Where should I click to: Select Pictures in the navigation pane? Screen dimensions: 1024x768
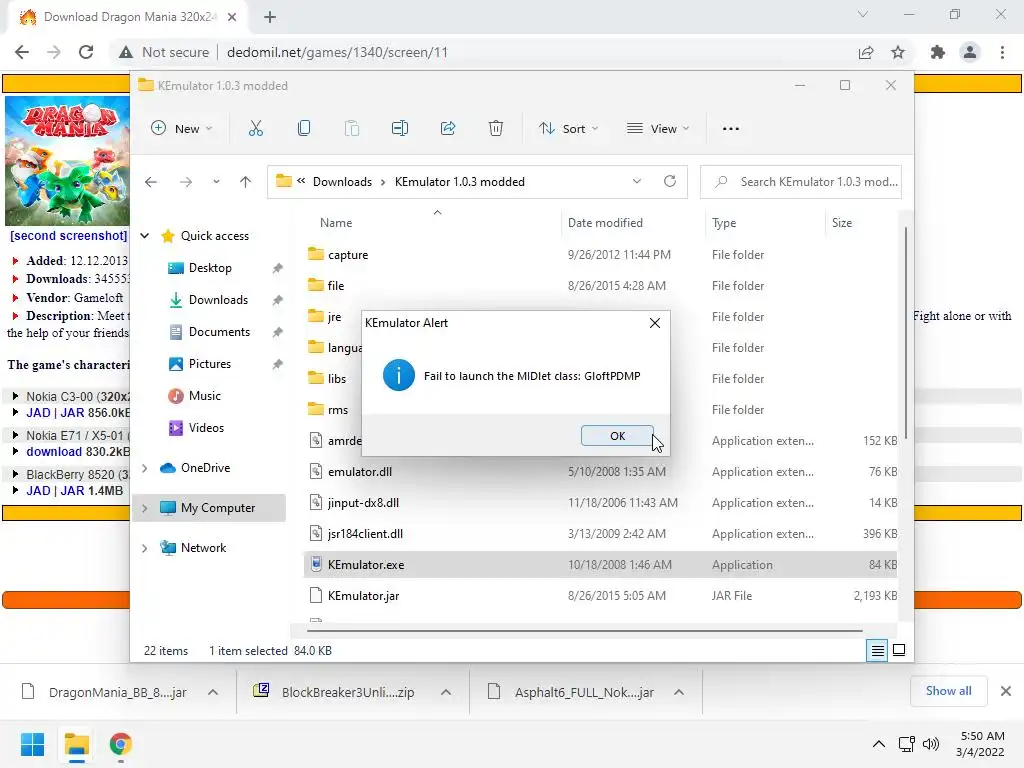coord(210,364)
